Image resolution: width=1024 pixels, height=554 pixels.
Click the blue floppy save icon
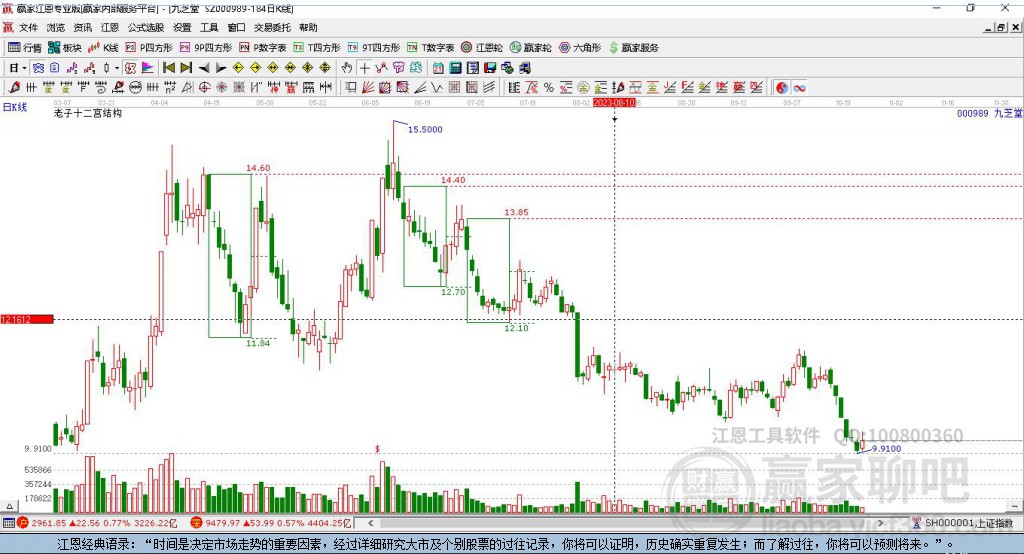pyautogui.click(x=490, y=68)
